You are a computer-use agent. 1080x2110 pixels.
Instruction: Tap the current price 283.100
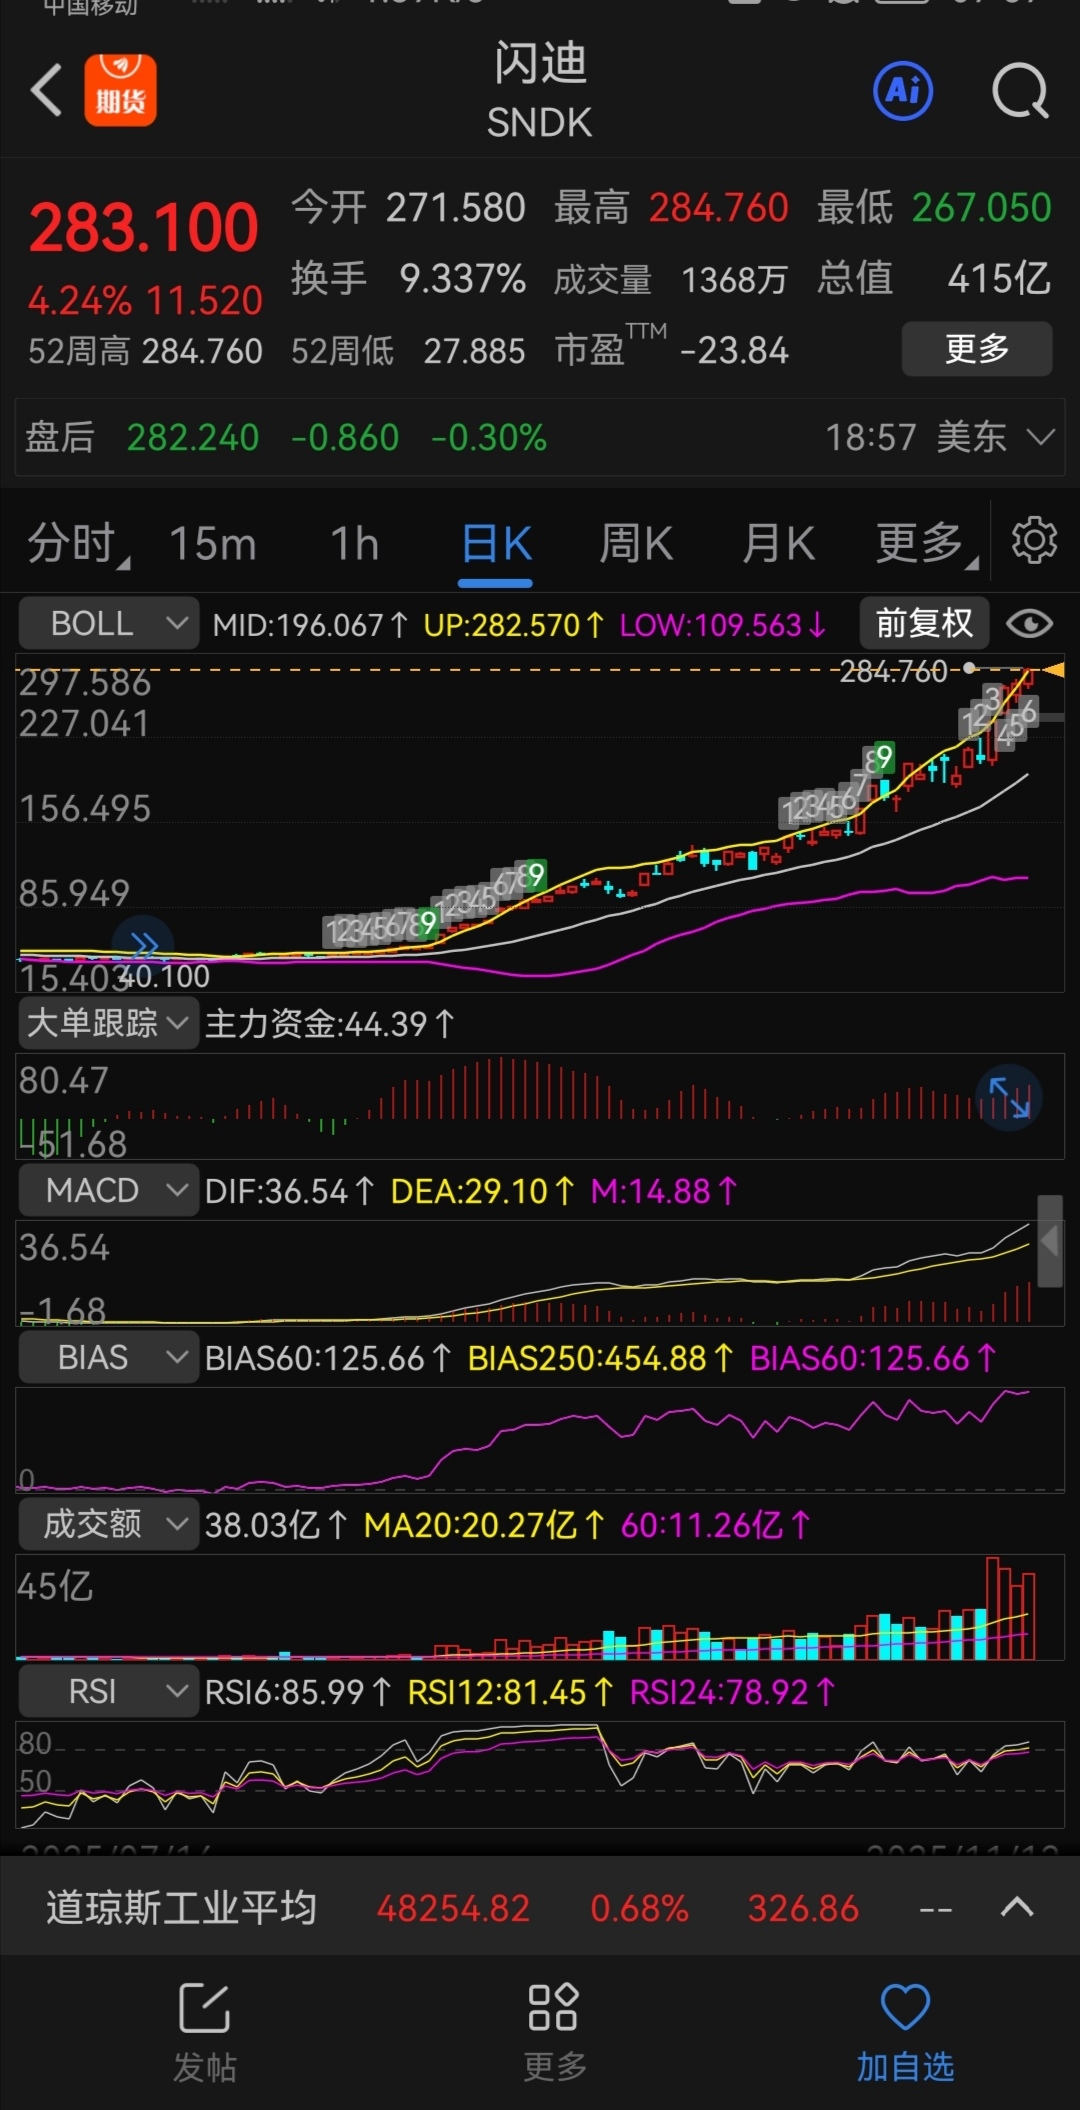pyautogui.click(x=144, y=227)
